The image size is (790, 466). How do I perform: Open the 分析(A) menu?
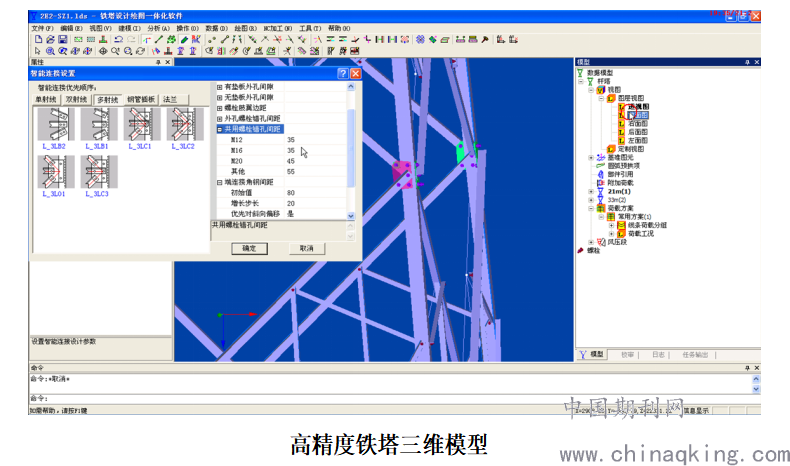click(158, 28)
